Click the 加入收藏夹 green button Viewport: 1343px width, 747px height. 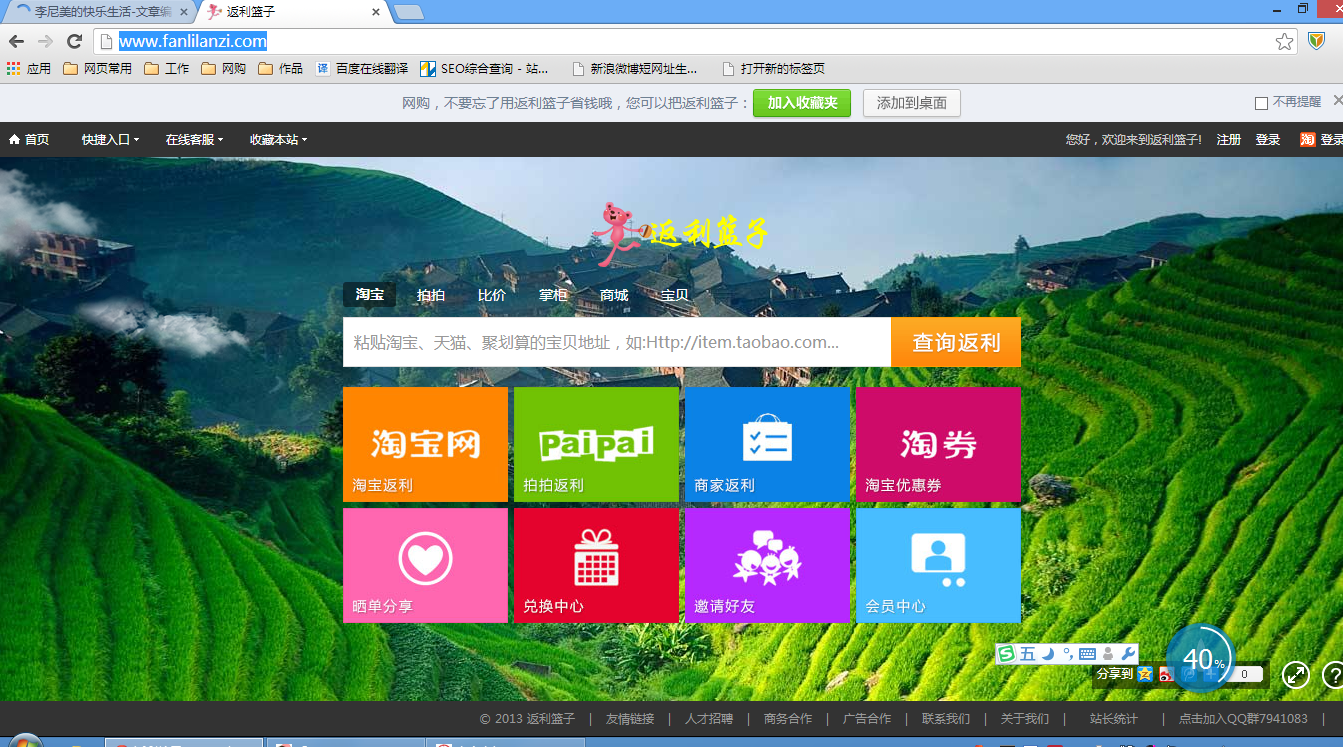[802, 103]
